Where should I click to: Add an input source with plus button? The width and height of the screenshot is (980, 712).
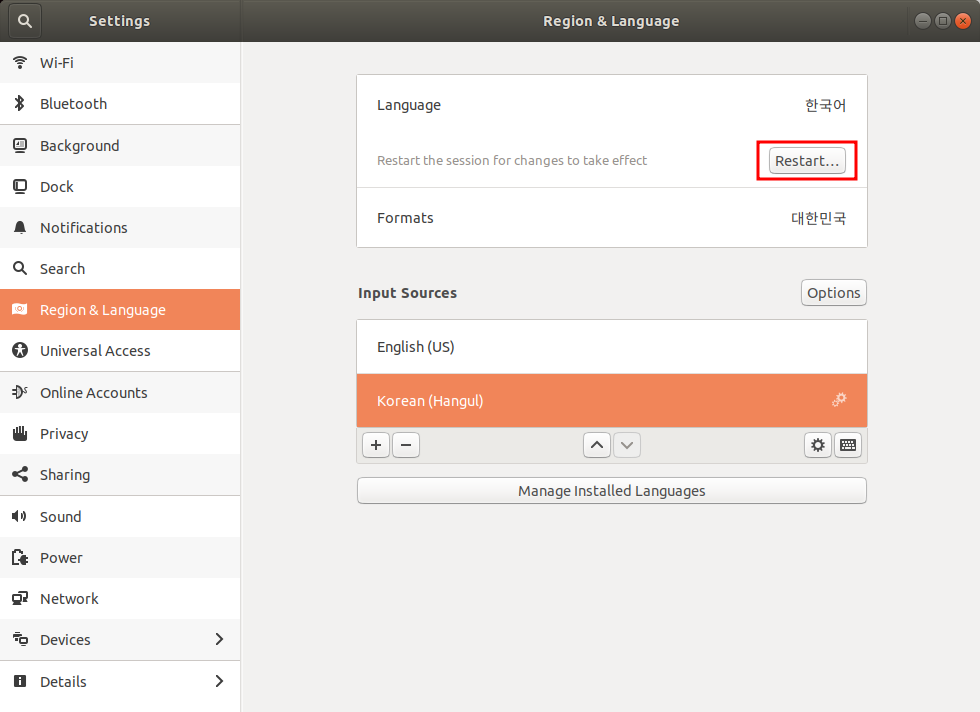tap(376, 445)
